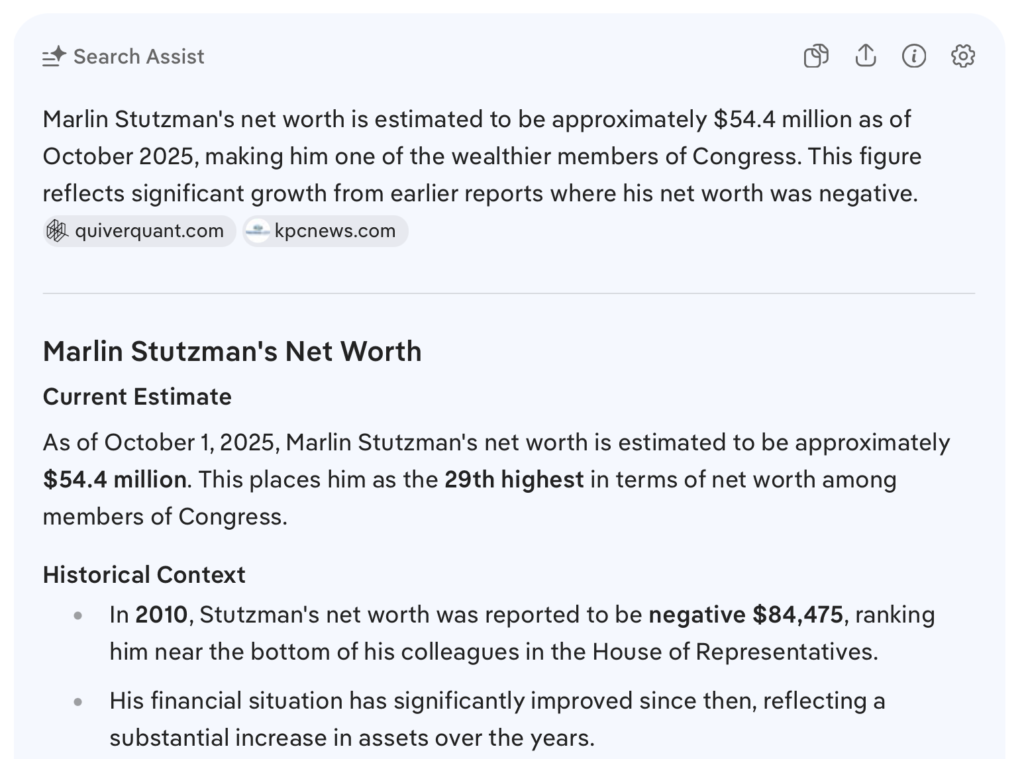Click the kpcnews.com favicon

258,231
